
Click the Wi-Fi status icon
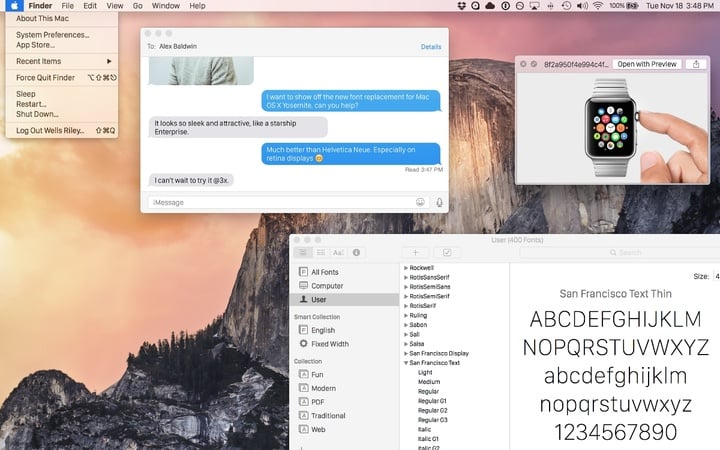click(597, 6)
